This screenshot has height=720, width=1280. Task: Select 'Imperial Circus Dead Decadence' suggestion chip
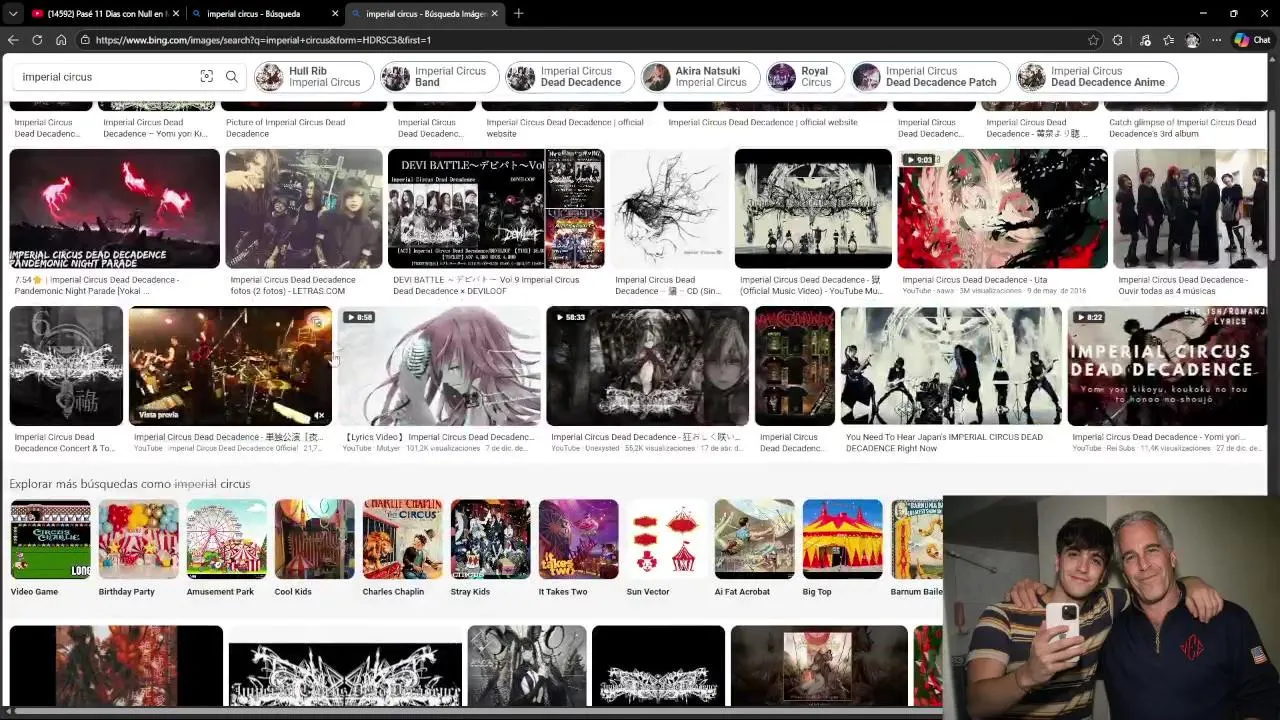click(x=570, y=77)
